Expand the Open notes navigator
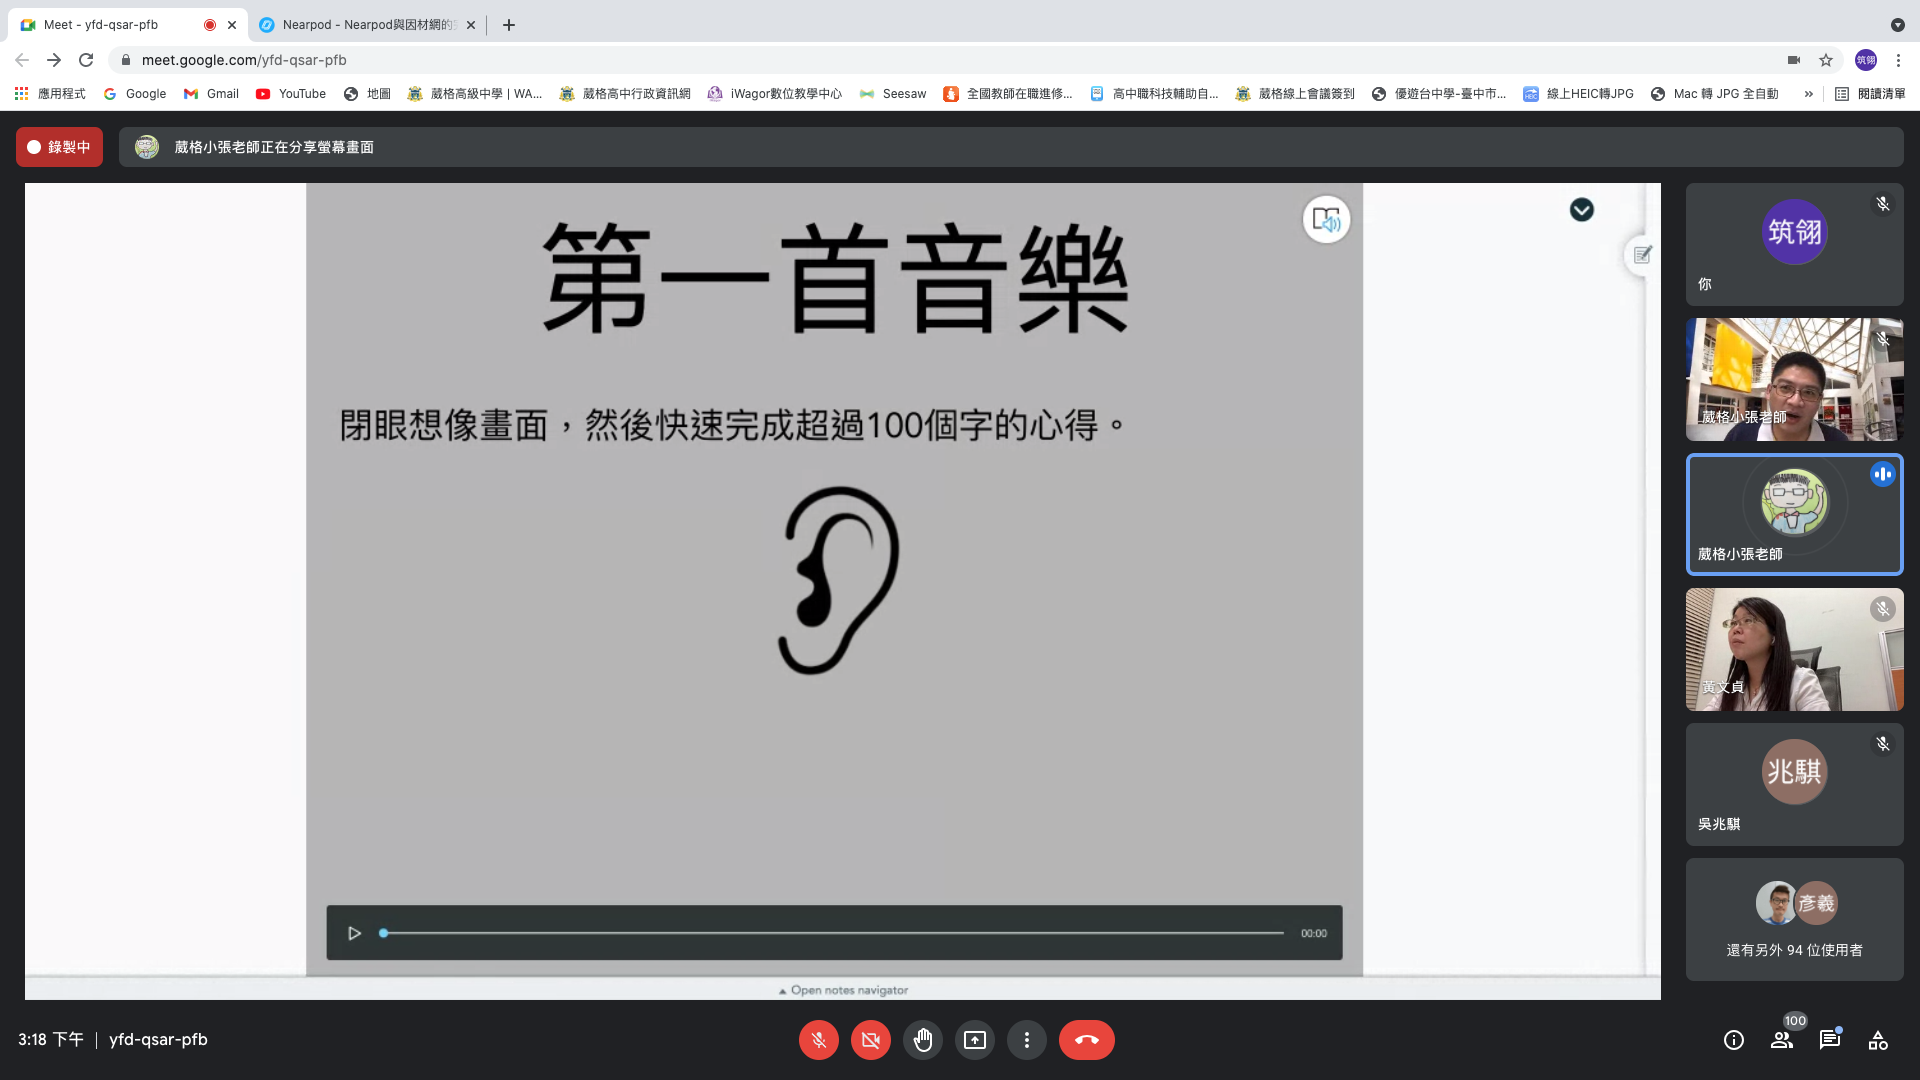The height and width of the screenshot is (1080, 1920). 843,990
